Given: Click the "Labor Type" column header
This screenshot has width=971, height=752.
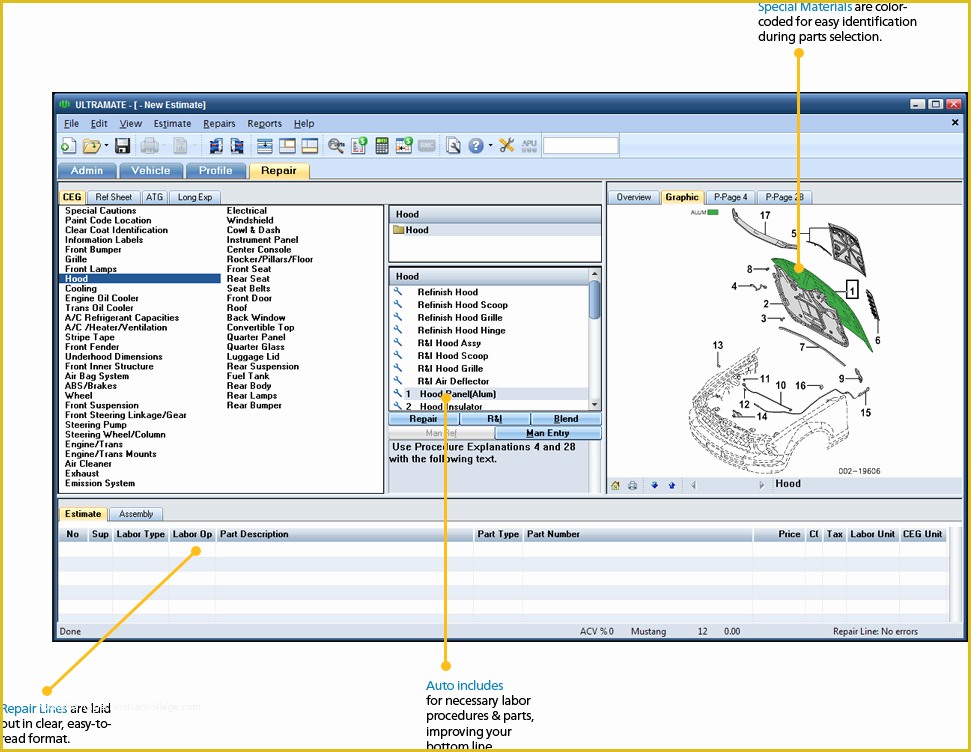Looking at the screenshot, I should click(x=141, y=534).
